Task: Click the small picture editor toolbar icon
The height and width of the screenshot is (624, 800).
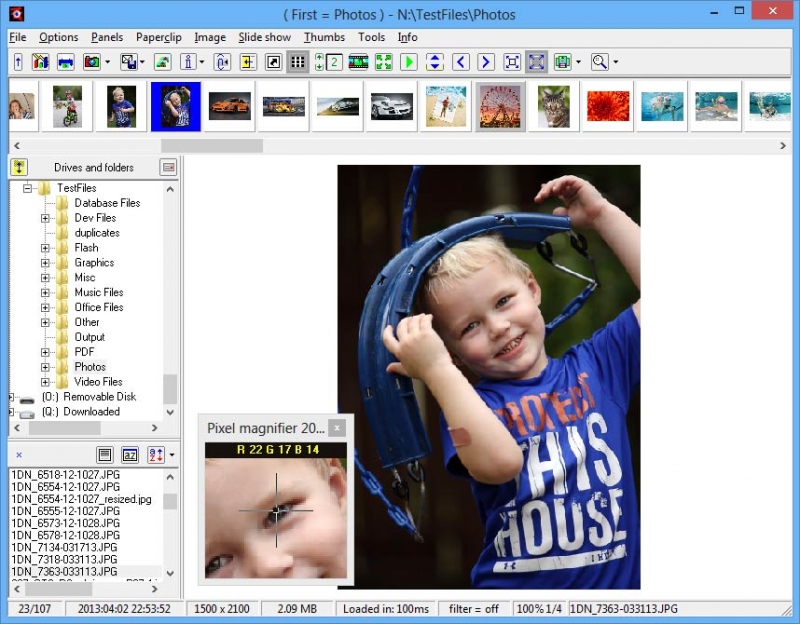Action: [162, 62]
